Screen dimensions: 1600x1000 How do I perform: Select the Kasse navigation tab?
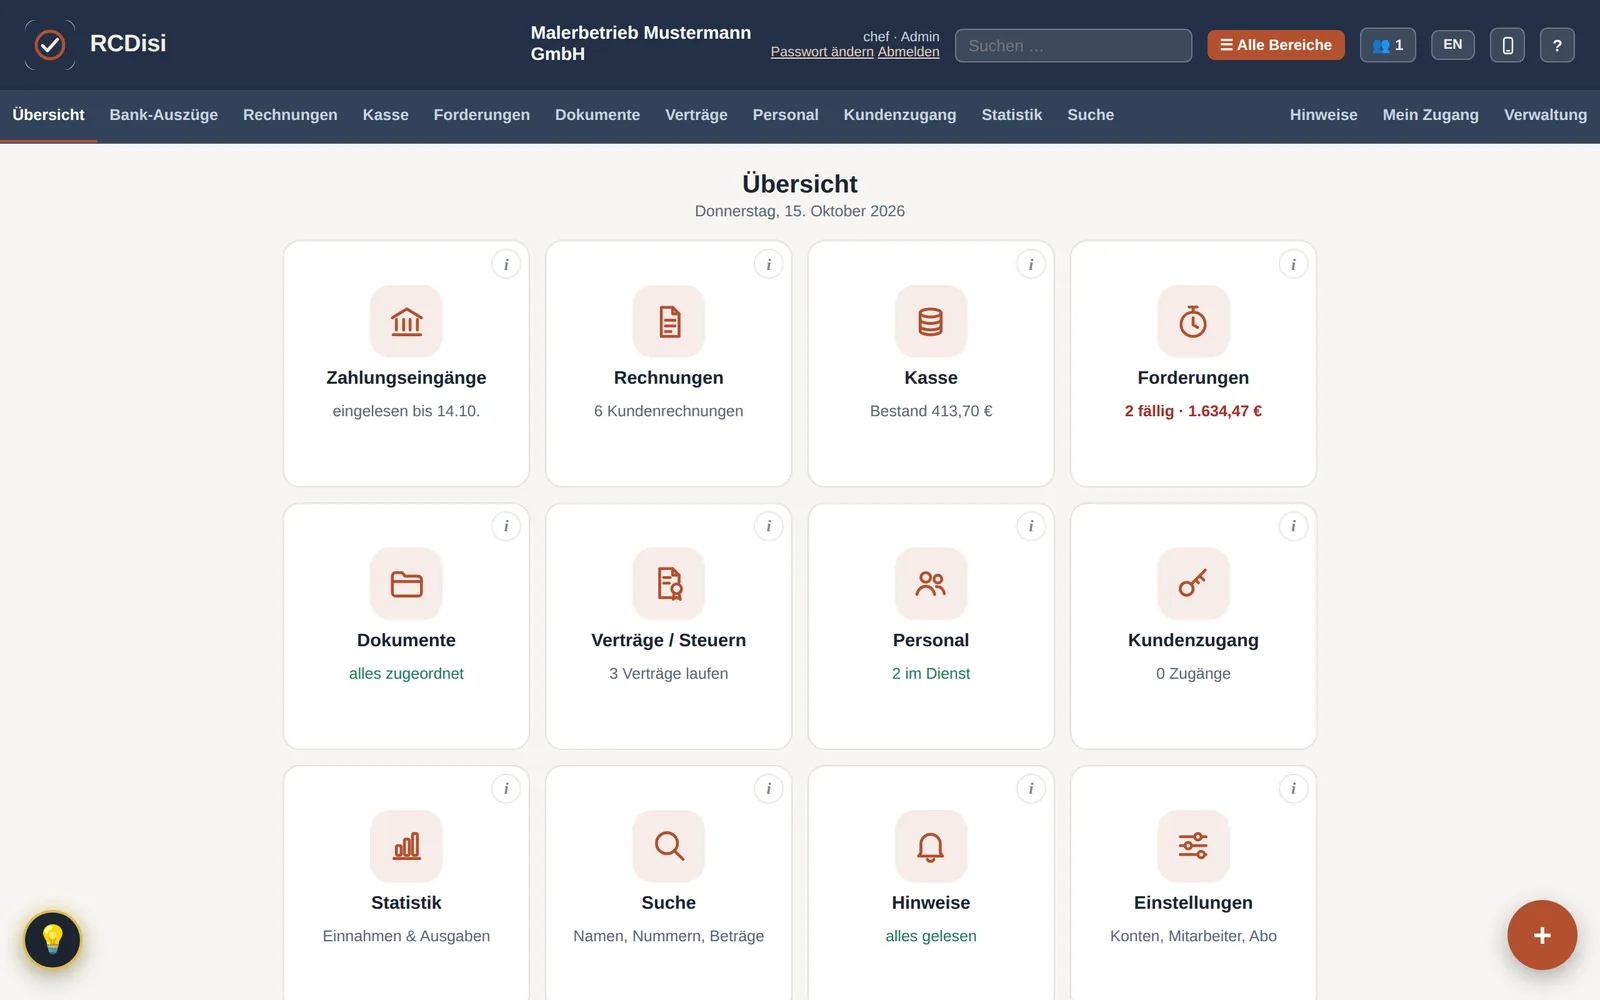(385, 115)
